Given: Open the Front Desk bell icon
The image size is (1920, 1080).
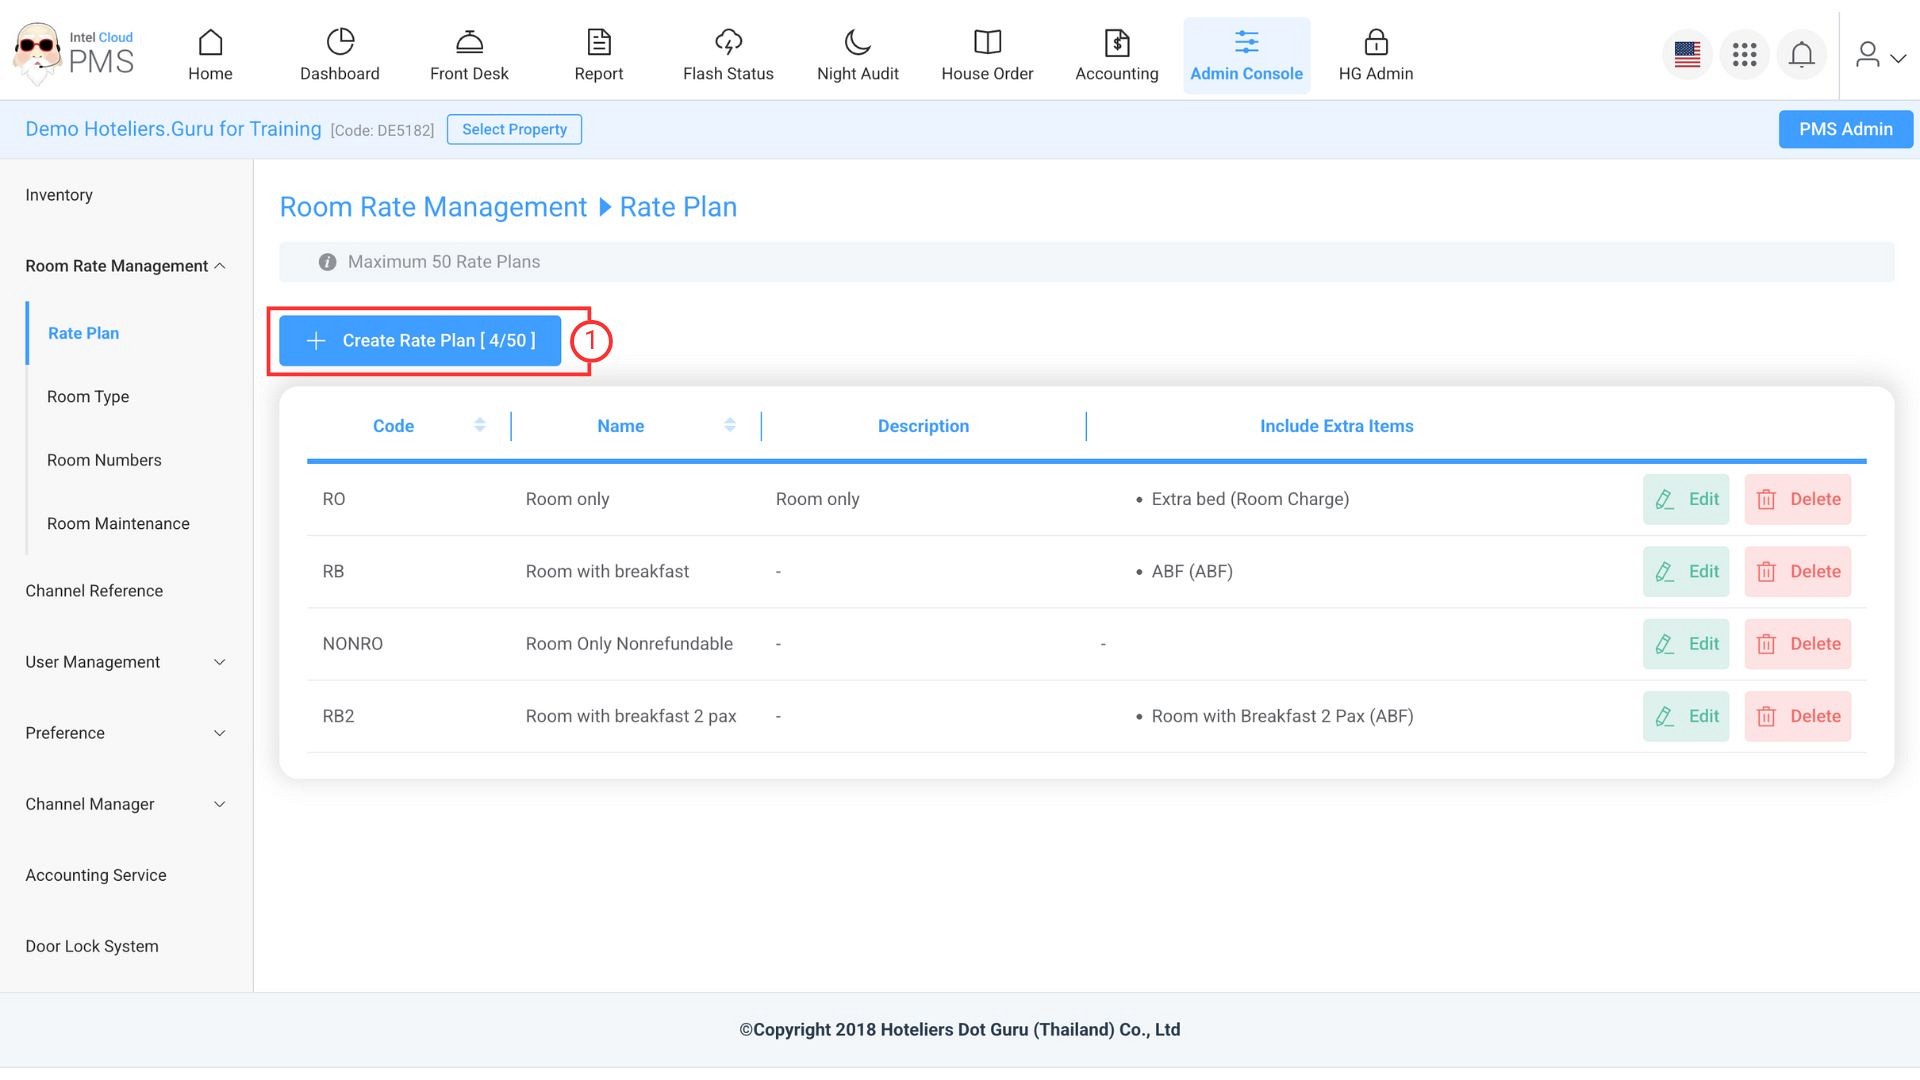Looking at the screenshot, I should [x=469, y=42].
